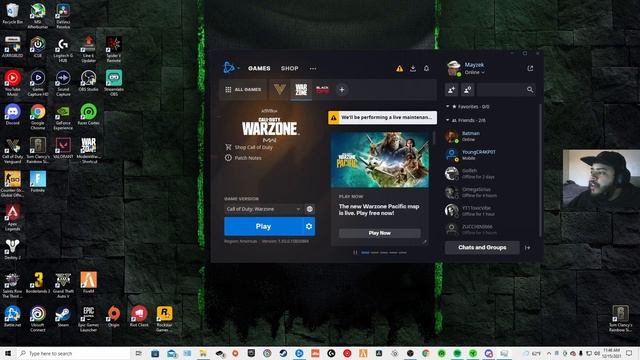Open GeForce Experience shortcut

pyautogui.click(x=63, y=117)
